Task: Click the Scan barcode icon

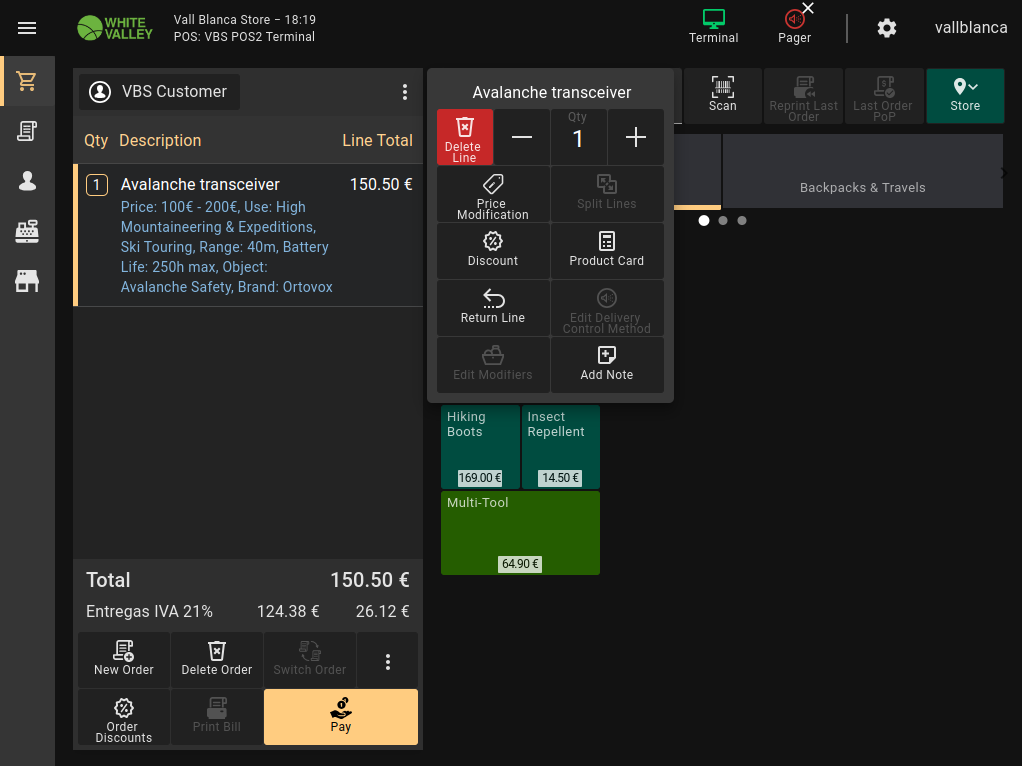Action: click(x=722, y=95)
